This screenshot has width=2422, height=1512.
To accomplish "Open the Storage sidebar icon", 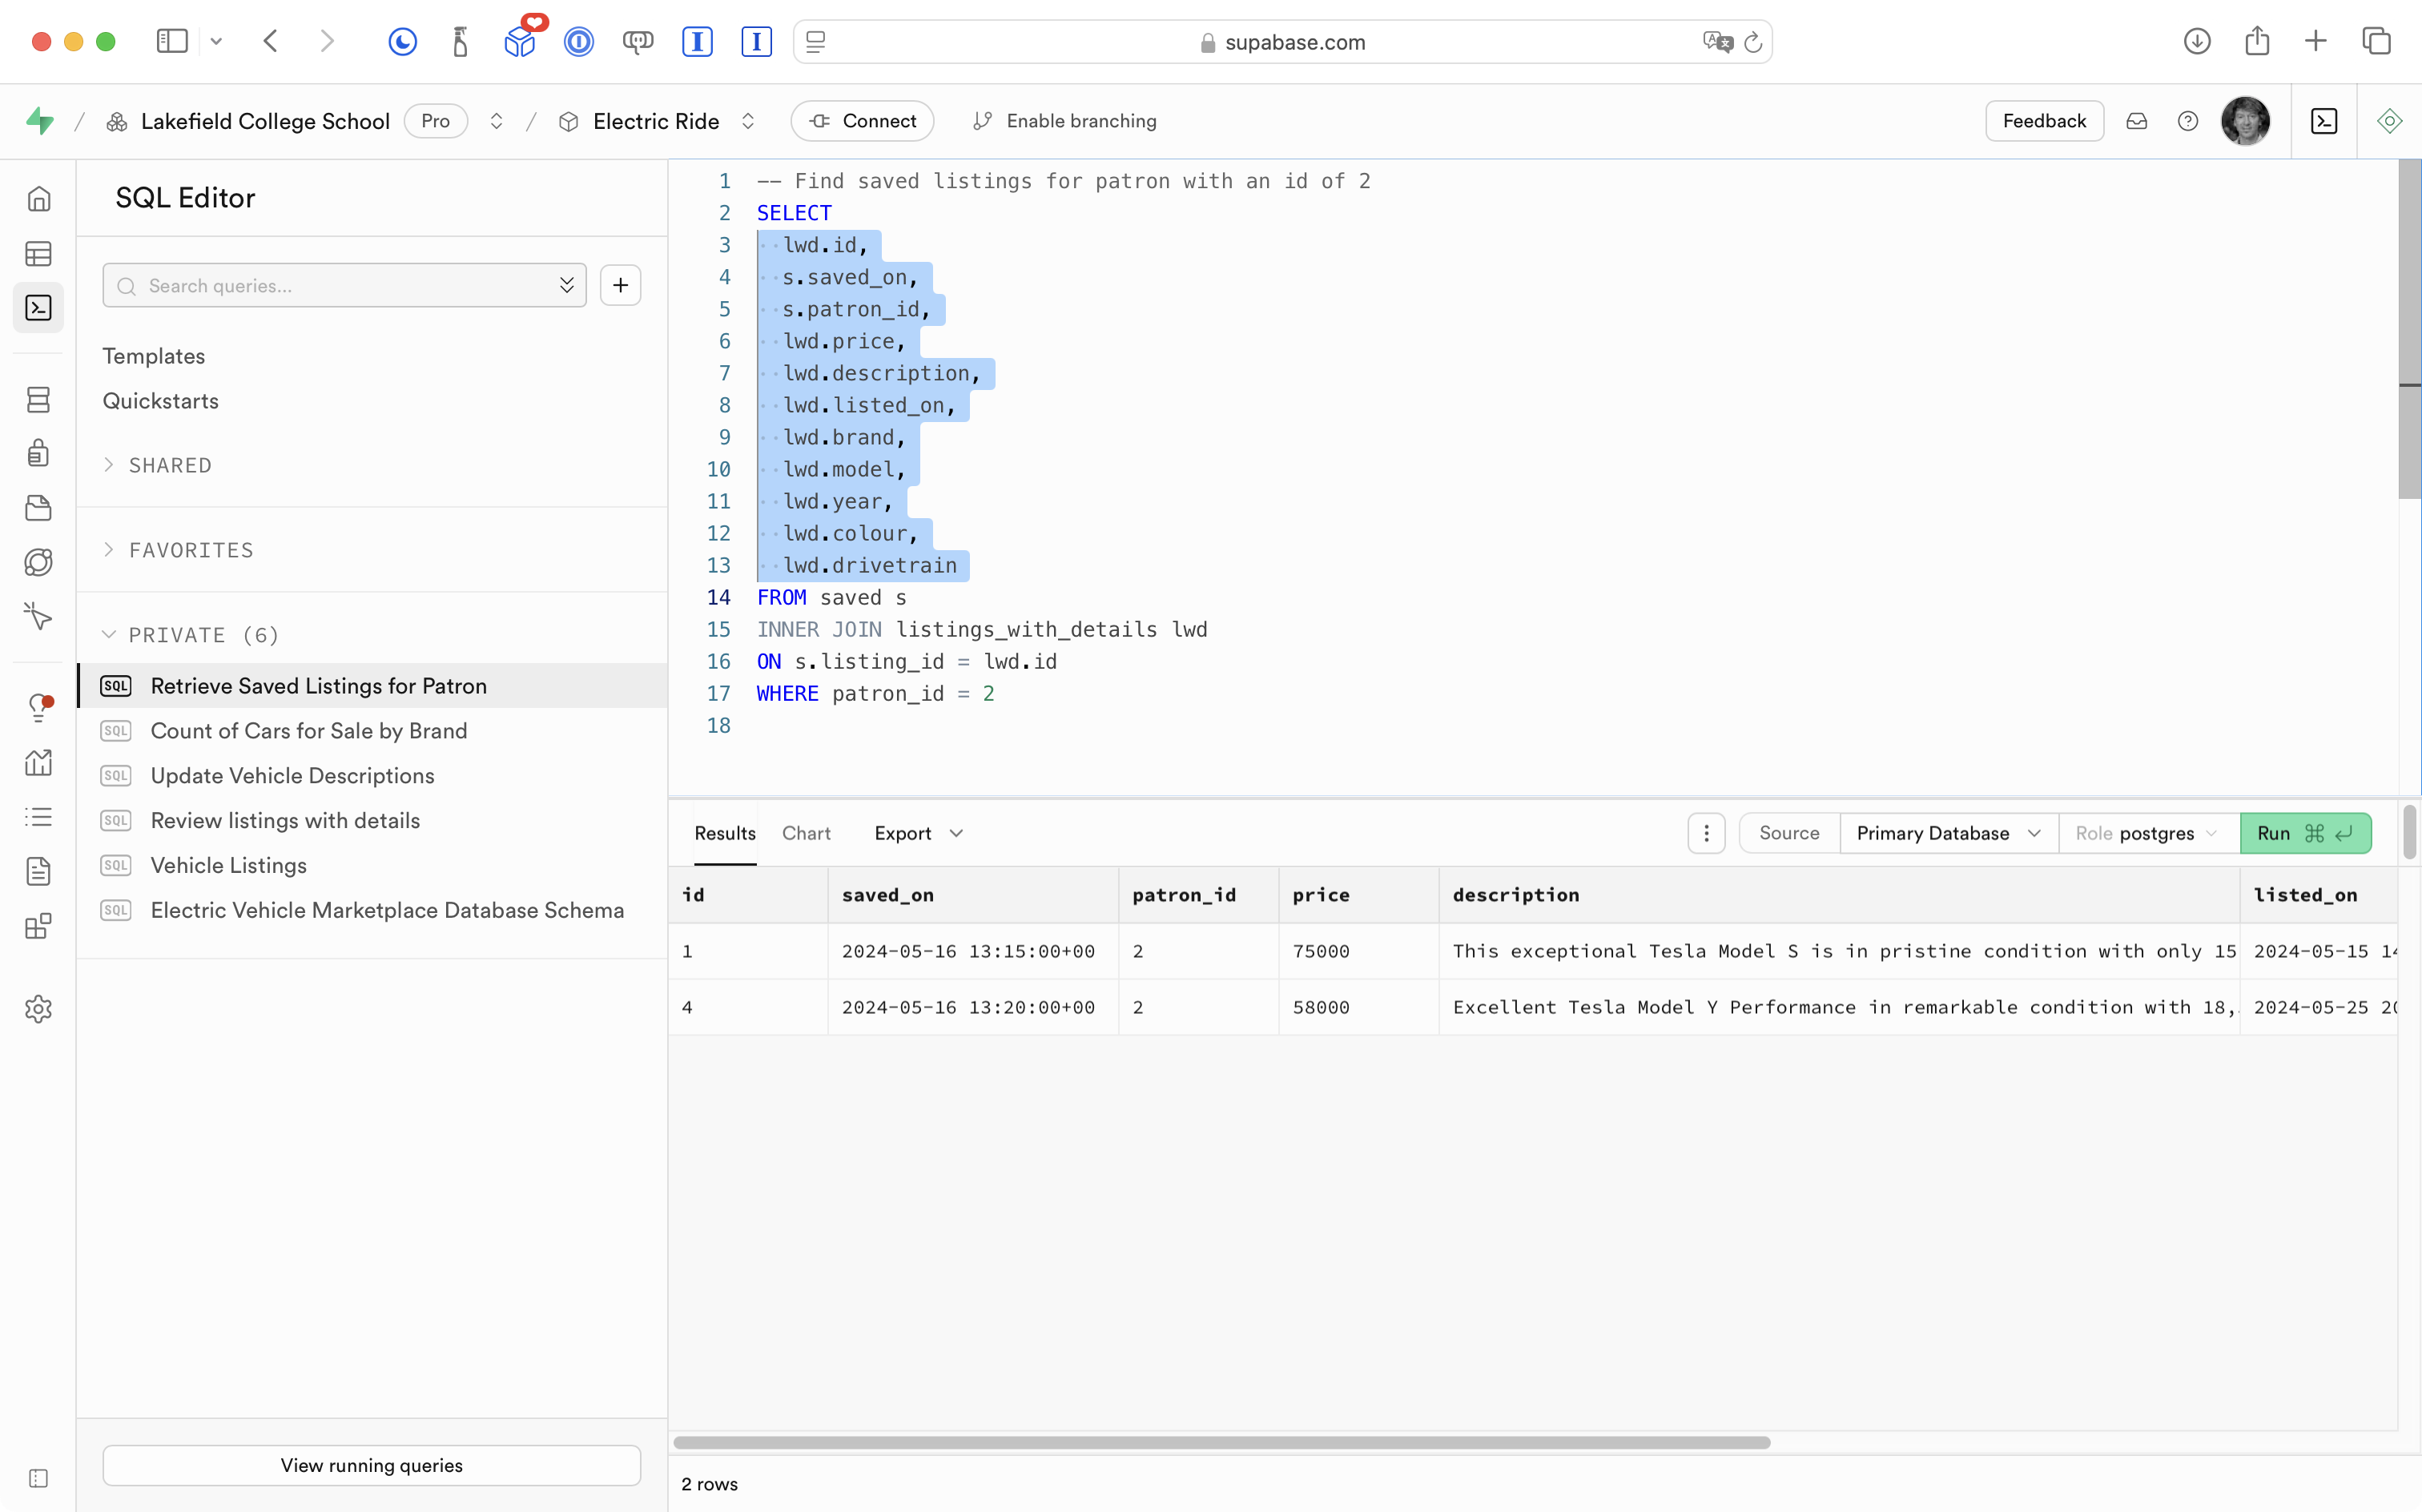I will [38, 508].
